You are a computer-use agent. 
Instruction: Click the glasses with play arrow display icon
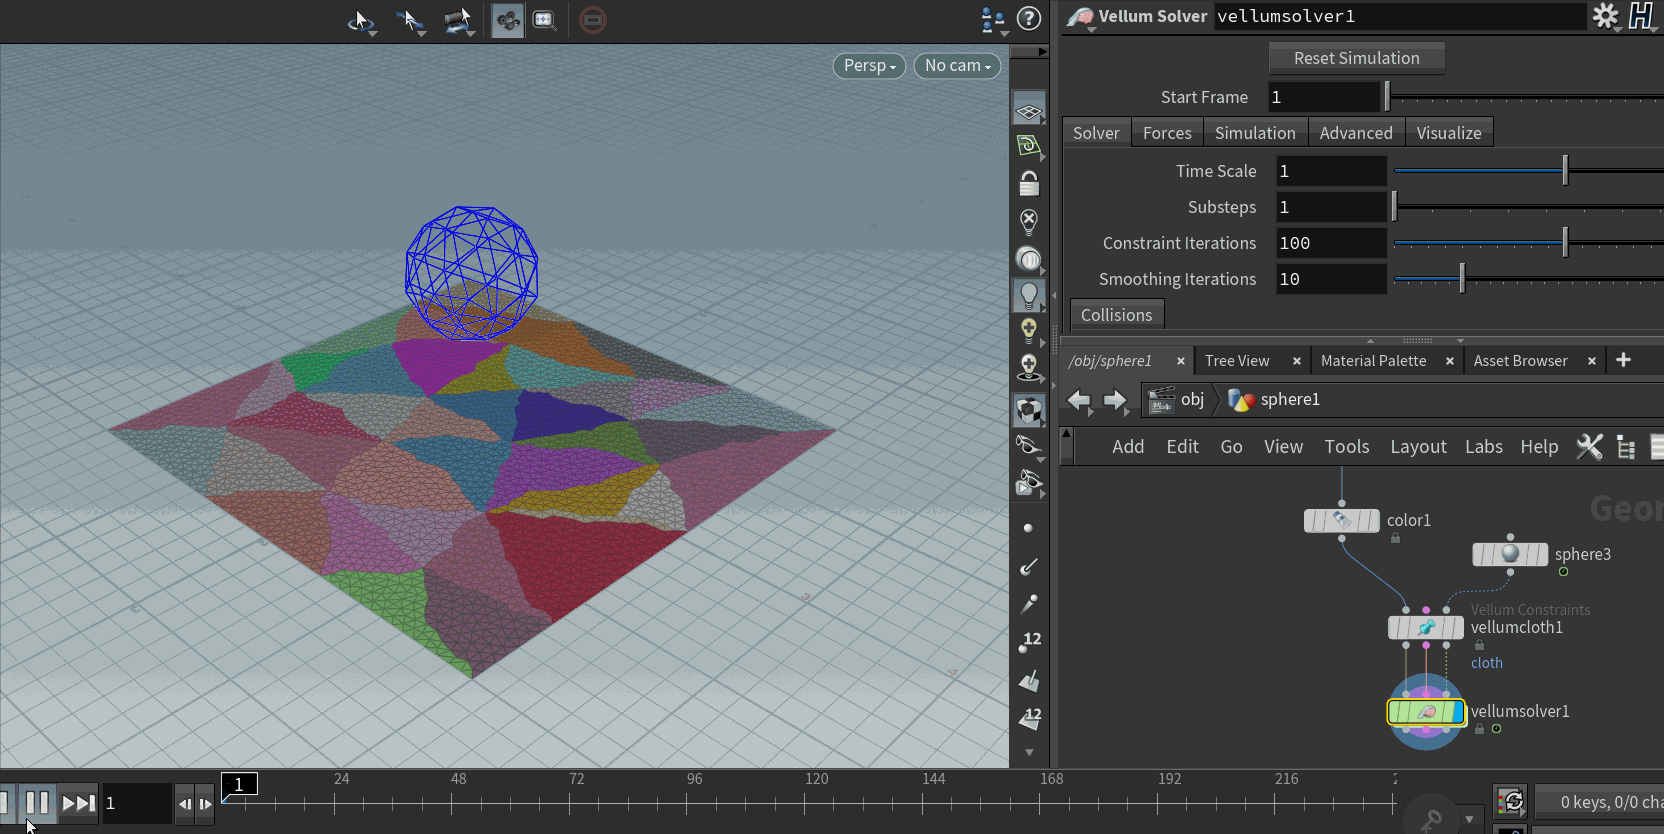[1029, 484]
